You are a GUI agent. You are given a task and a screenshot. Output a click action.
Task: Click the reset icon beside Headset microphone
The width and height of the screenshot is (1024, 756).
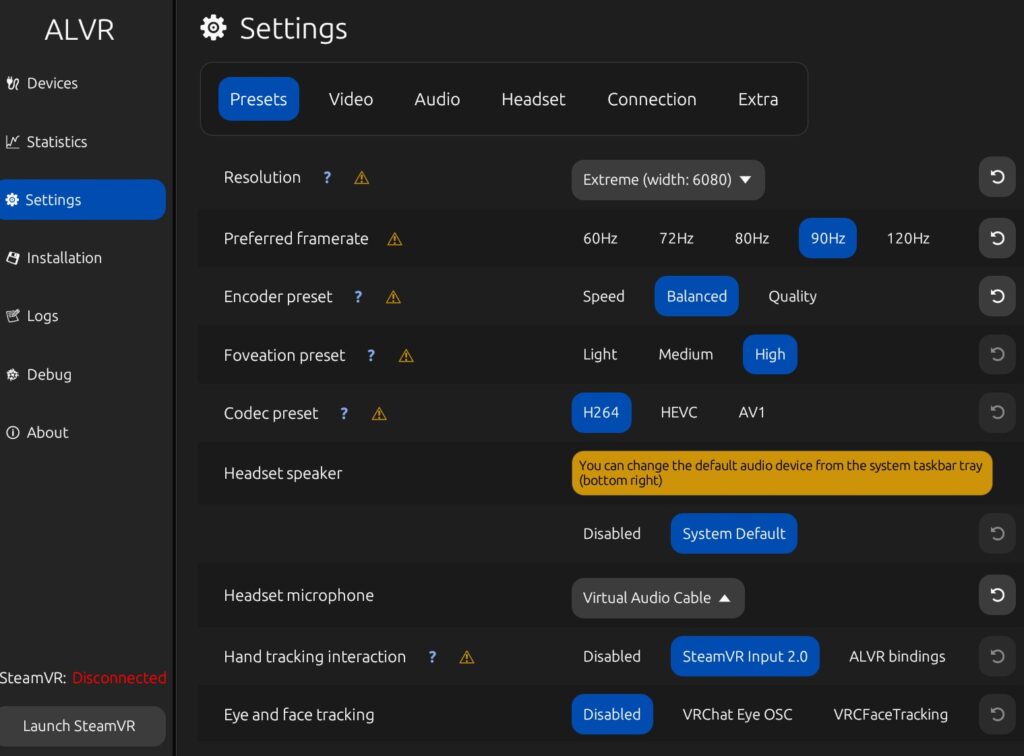[996, 596]
